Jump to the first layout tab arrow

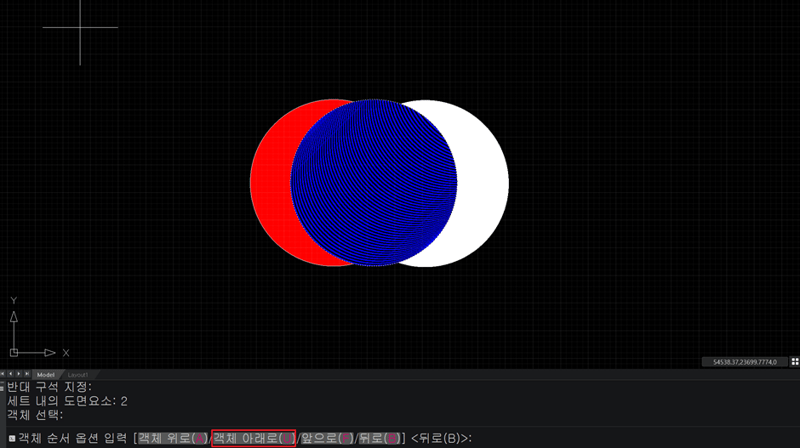click(3, 374)
